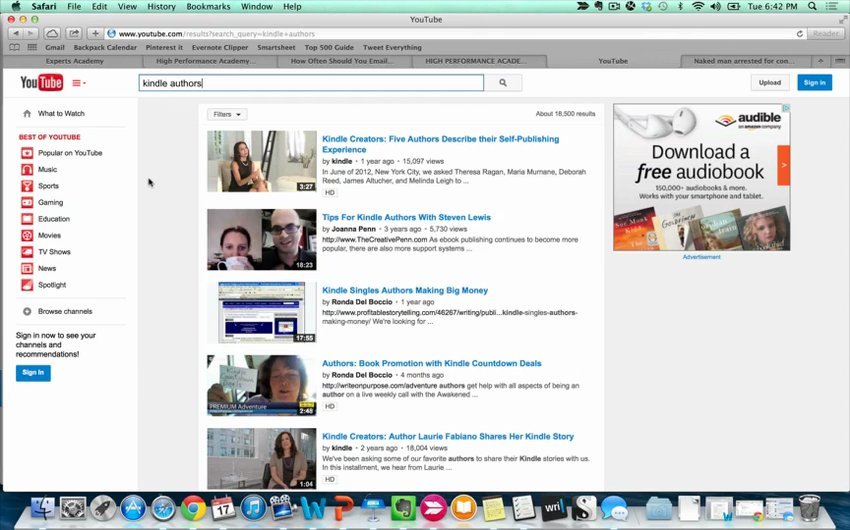
Task: Click the Education sidebar icon
Action: coord(27,219)
